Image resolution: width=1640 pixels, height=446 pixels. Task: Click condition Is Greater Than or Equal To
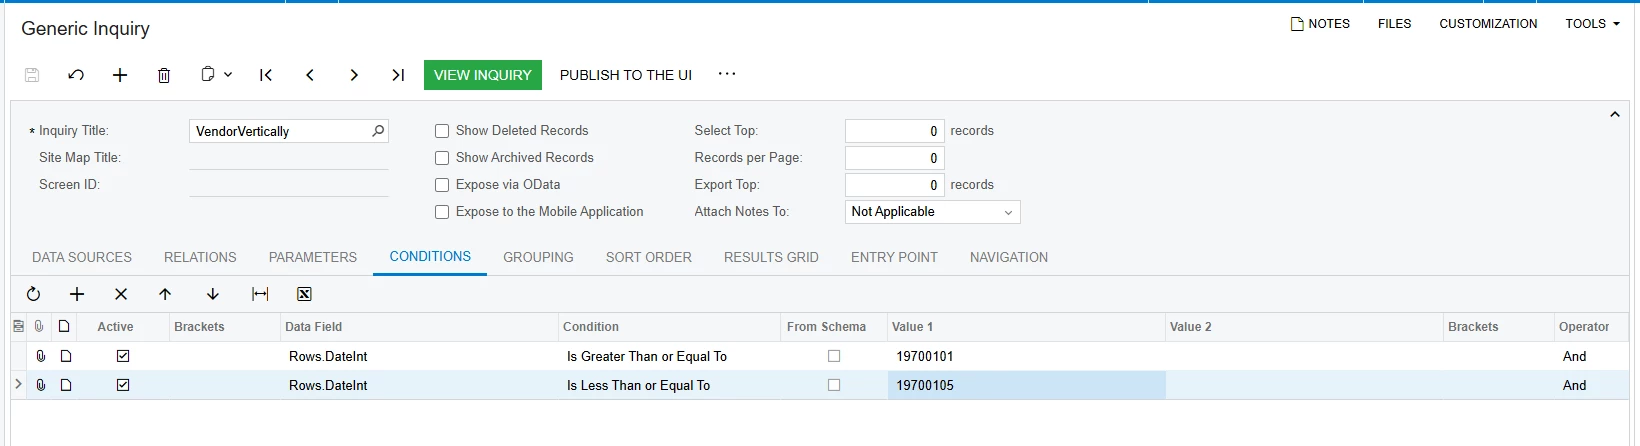tap(647, 356)
